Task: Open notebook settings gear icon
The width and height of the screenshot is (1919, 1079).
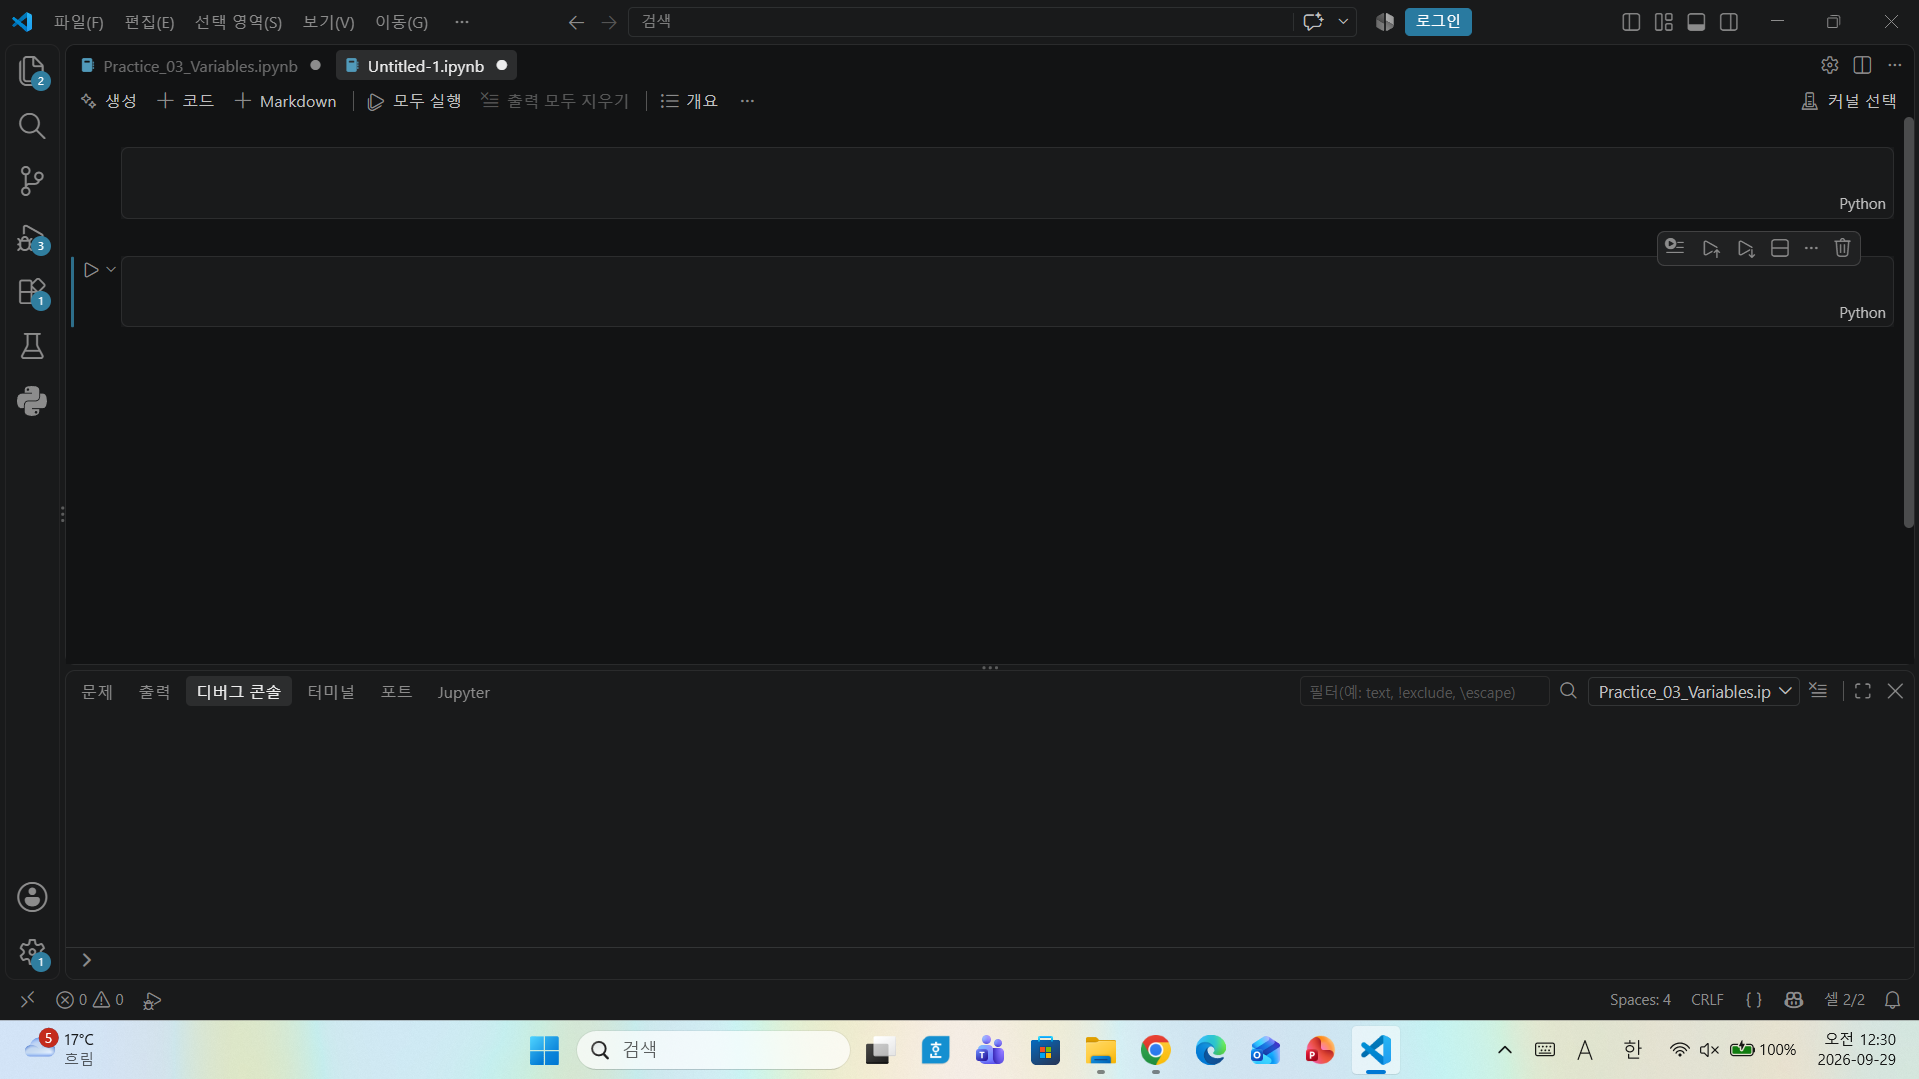Action: (1829, 65)
